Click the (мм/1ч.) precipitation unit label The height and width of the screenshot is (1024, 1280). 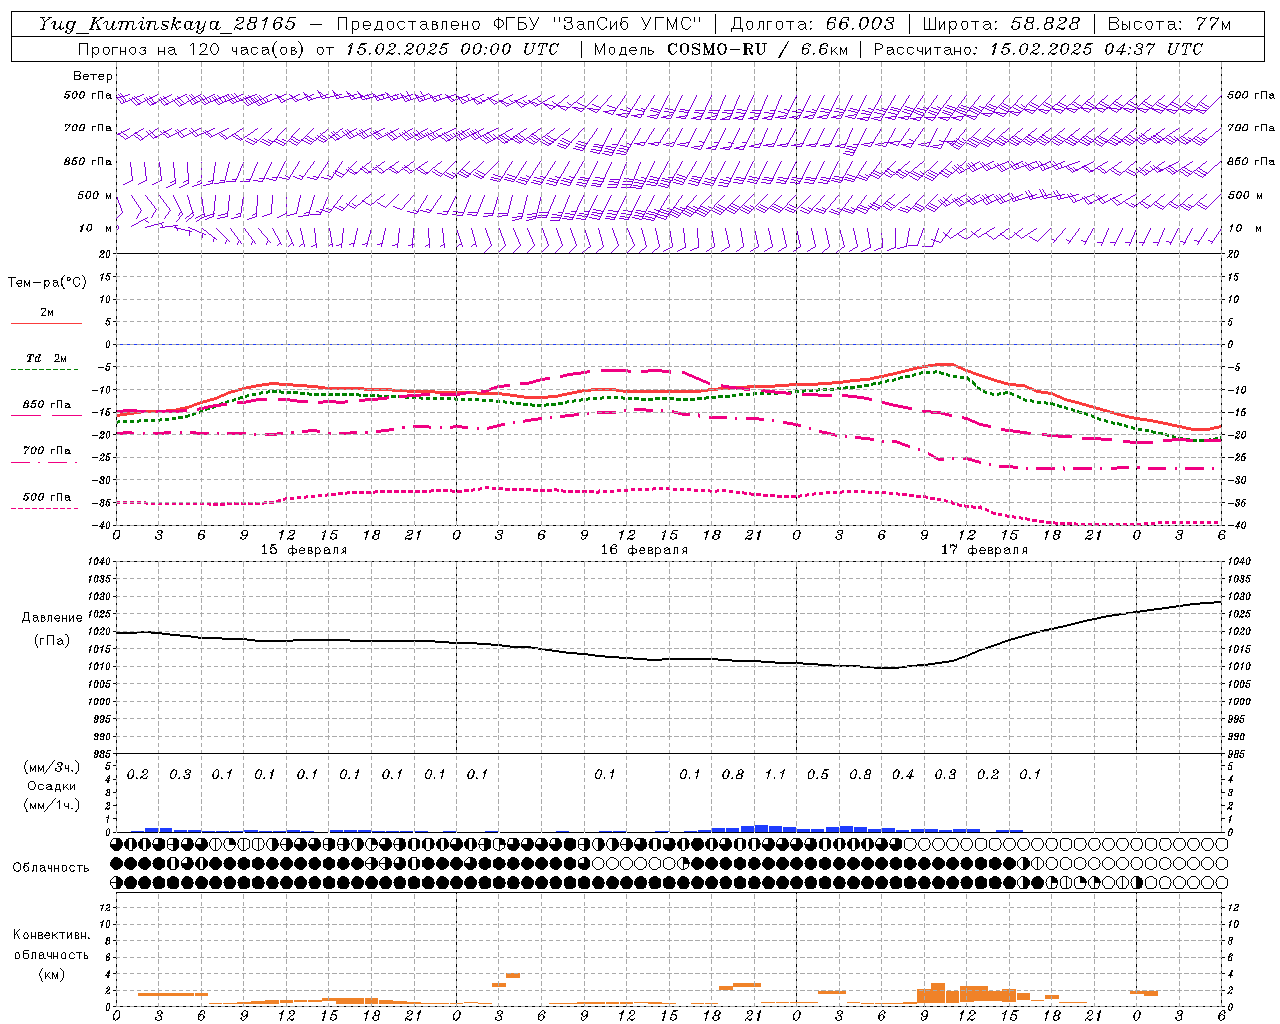pos(52,805)
